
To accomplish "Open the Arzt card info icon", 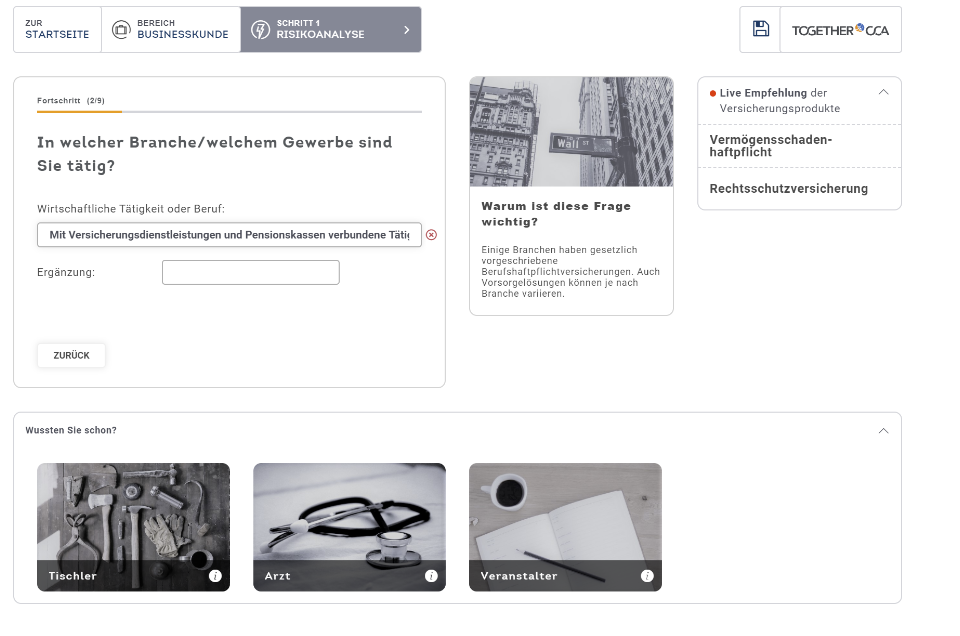I will coord(431,576).
